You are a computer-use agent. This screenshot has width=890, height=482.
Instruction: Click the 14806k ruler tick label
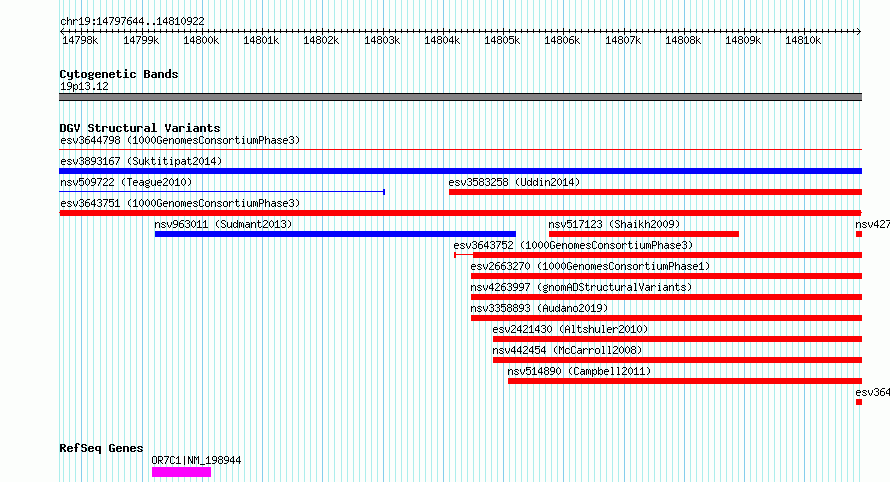(562, 41)
